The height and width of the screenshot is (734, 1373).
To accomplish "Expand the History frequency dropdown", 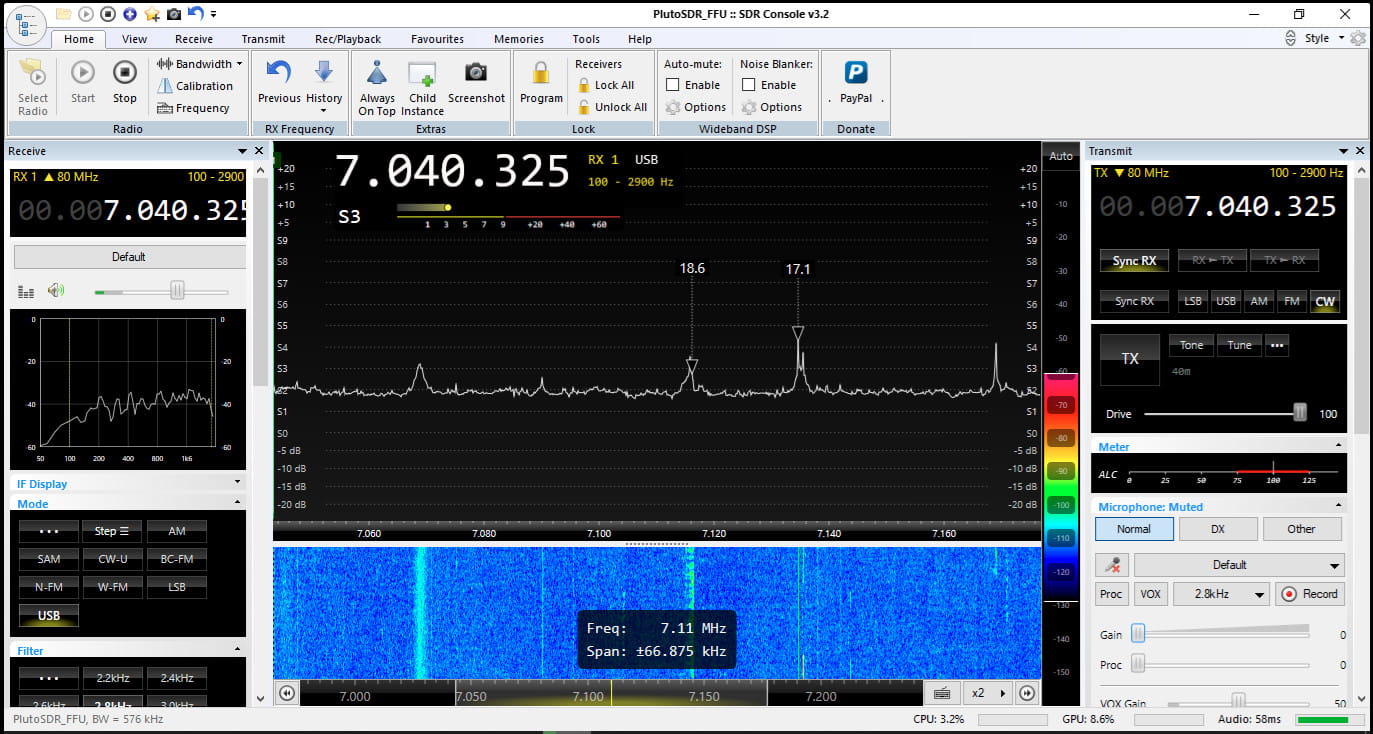I will [324, 110].
